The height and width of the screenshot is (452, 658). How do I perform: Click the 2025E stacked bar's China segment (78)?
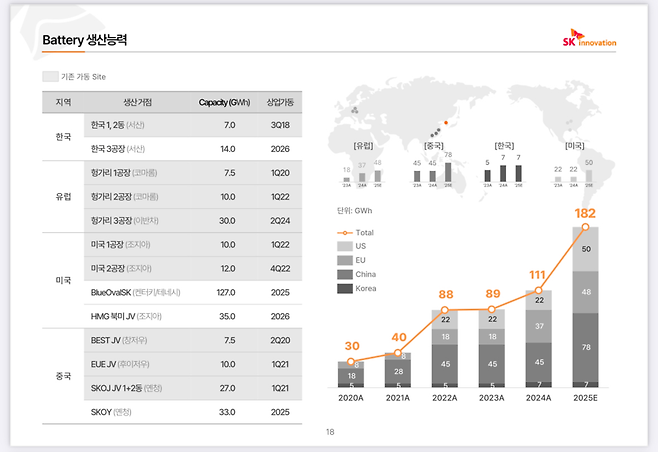pos(585,347)
